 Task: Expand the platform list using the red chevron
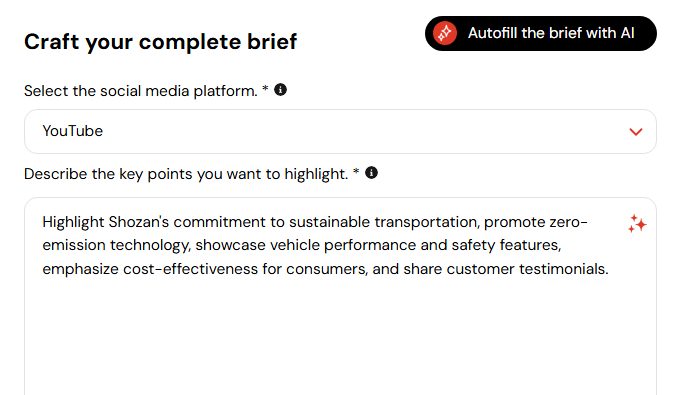636,132
